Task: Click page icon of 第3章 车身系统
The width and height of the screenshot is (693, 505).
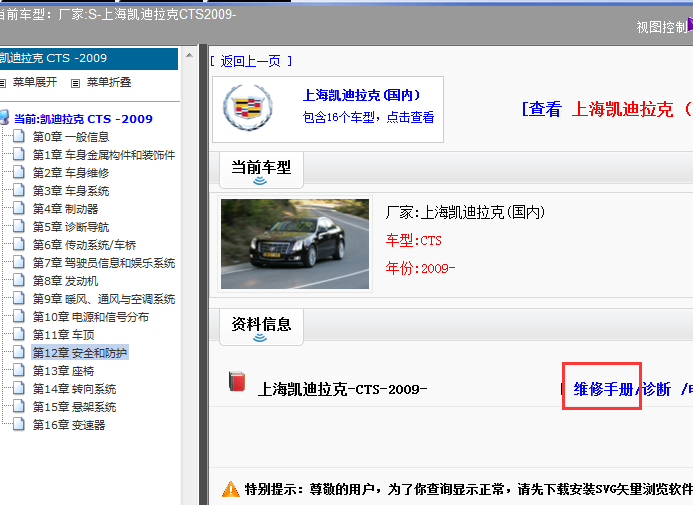Action: [19, 190]
